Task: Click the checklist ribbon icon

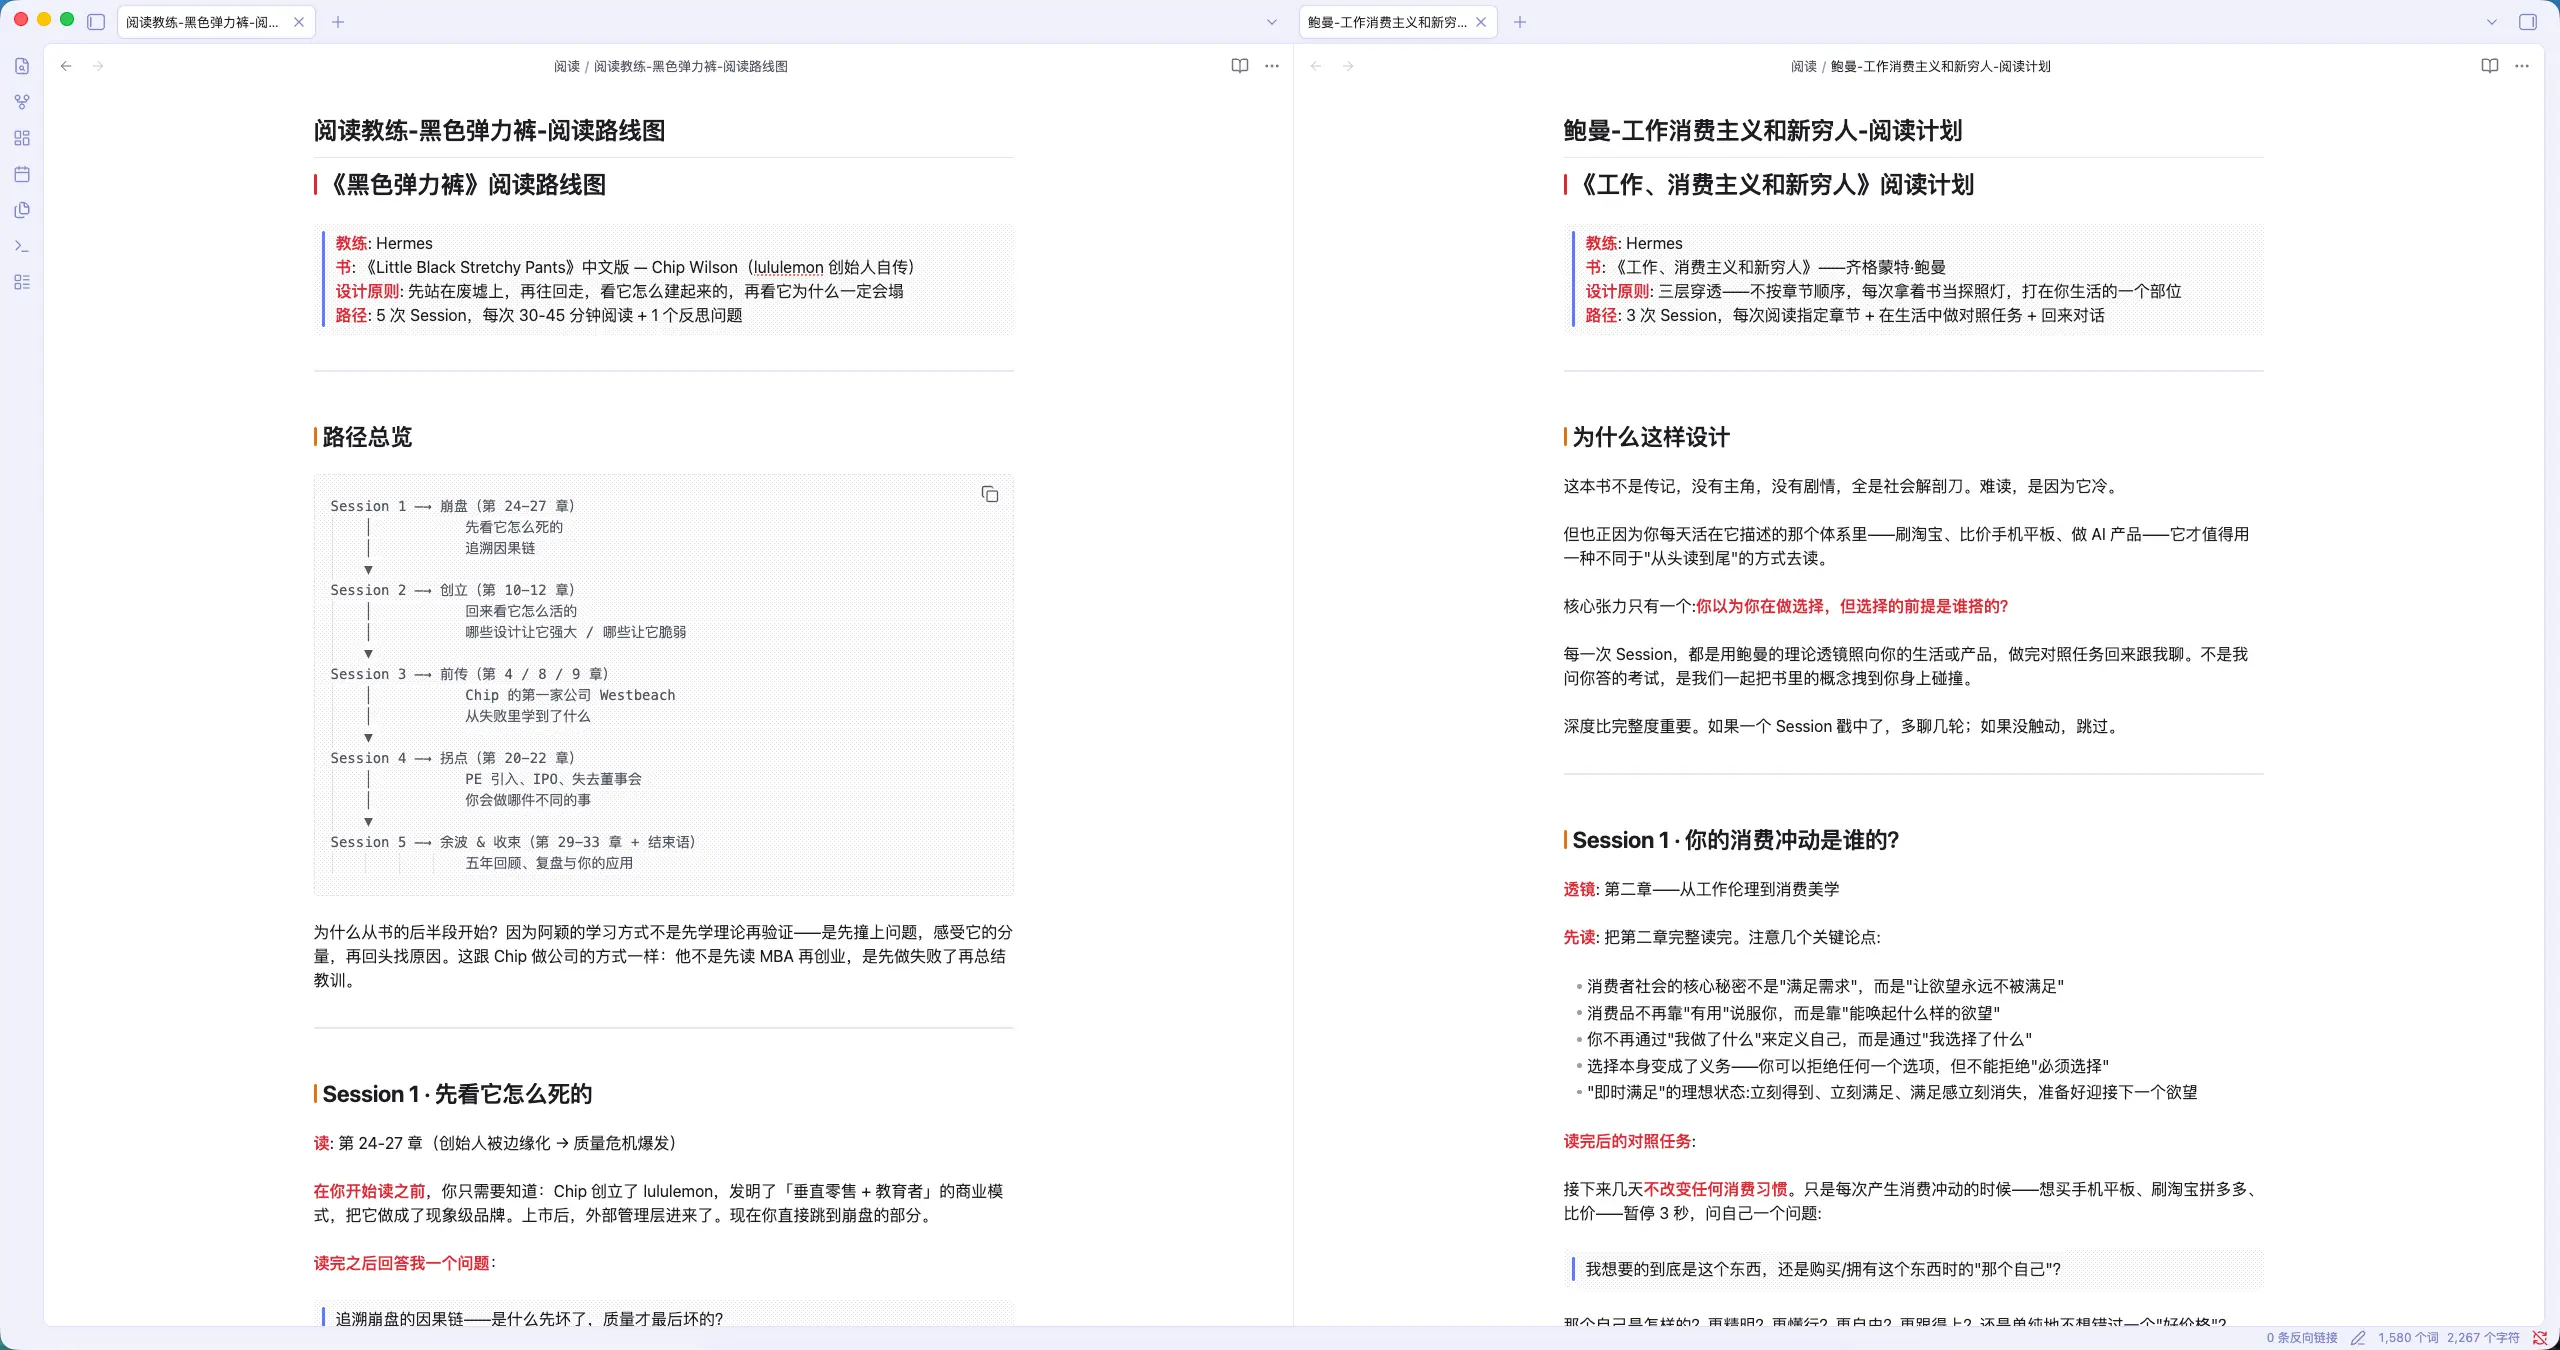Action: 22,282
